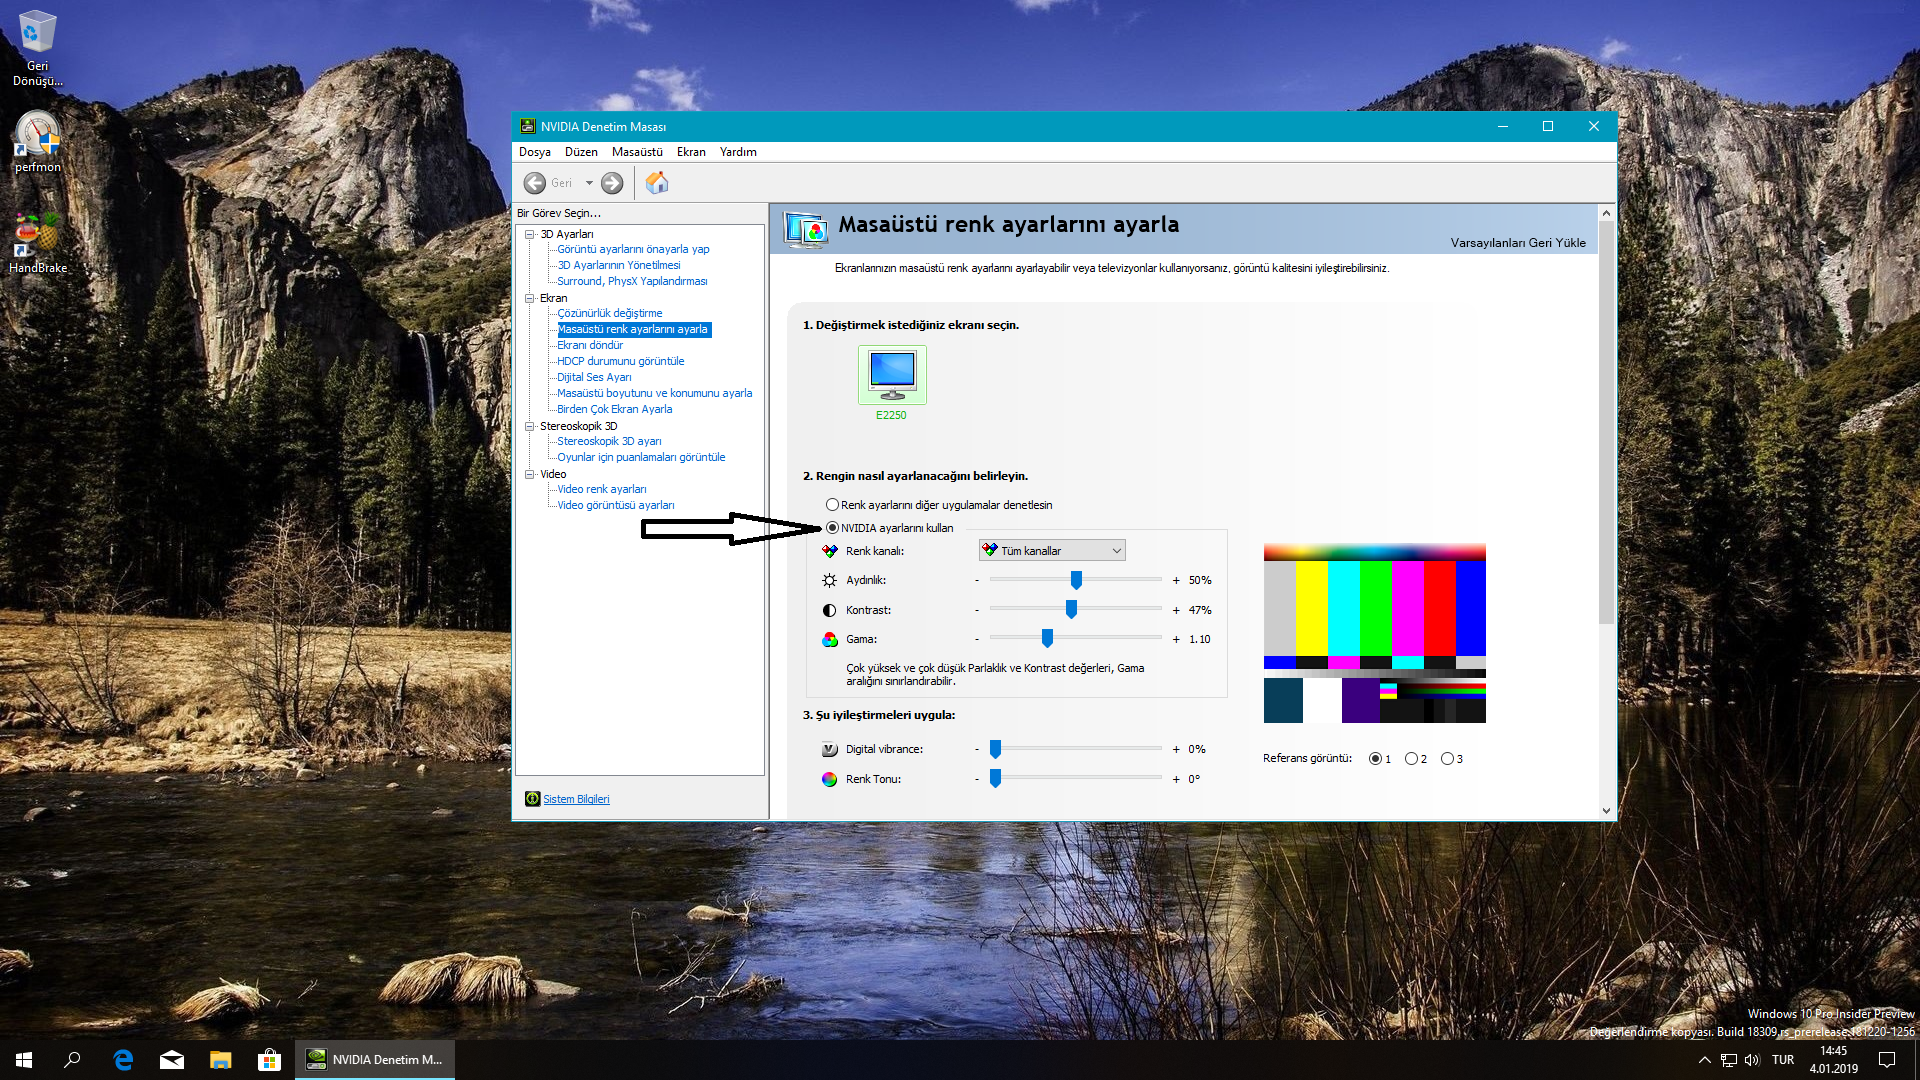Viewport: 1920px width, 1080px height.
Task: Select 'Renk ayarlarını diğer uygulamalar denetlesin' option
Action: click(x=832, y=505)
